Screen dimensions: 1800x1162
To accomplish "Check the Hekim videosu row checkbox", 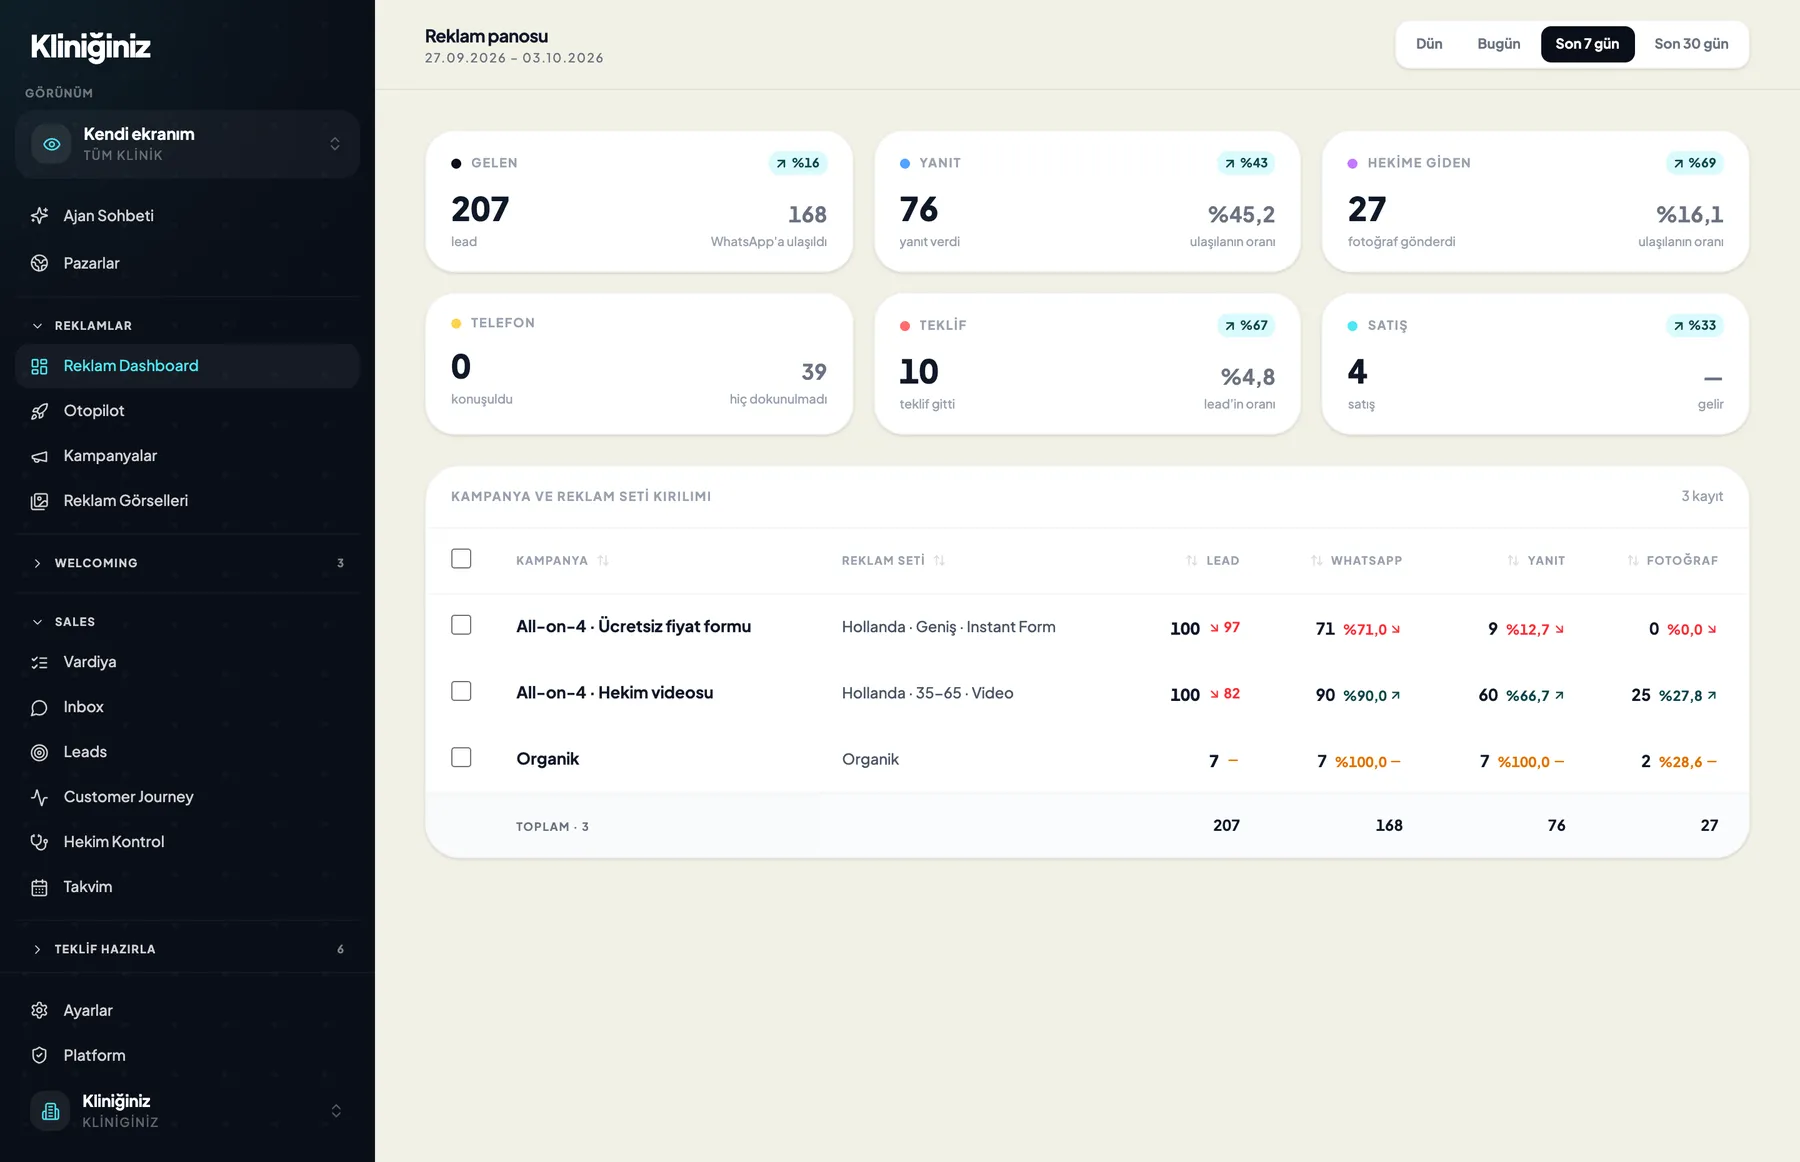I will coord(461,691).
